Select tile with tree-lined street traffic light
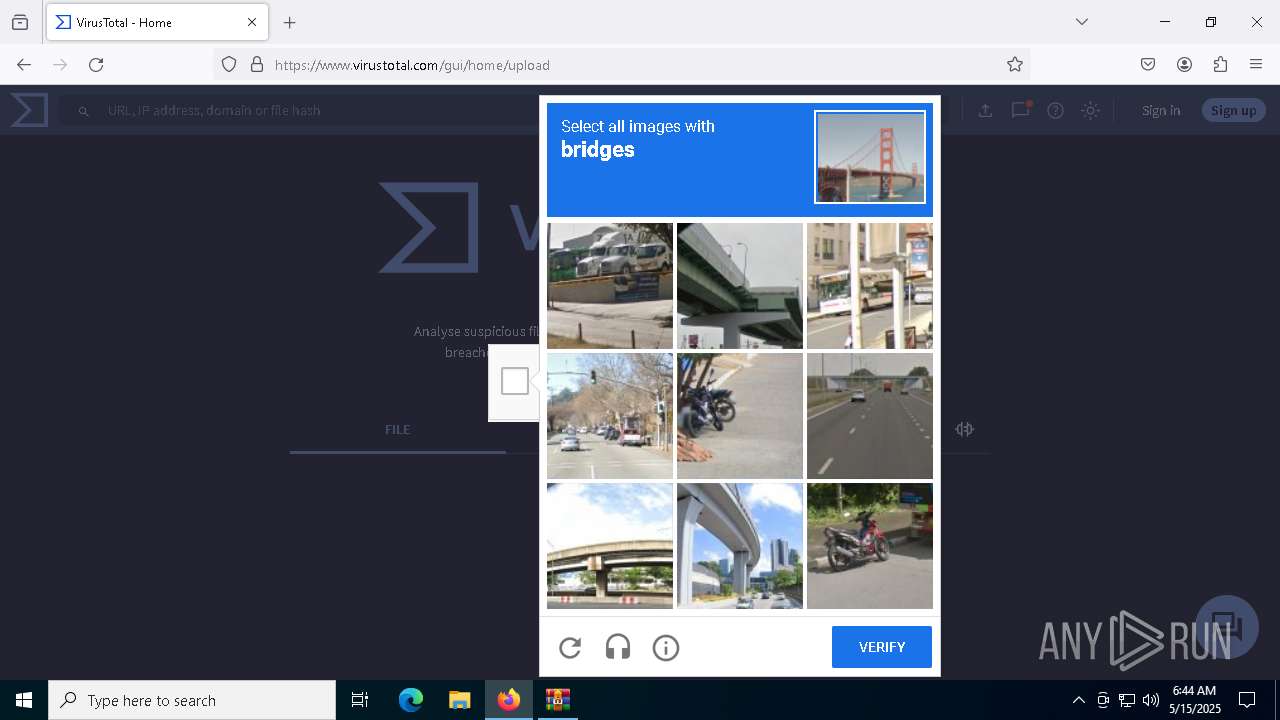 pyautogui.click(x=610, y=416)
